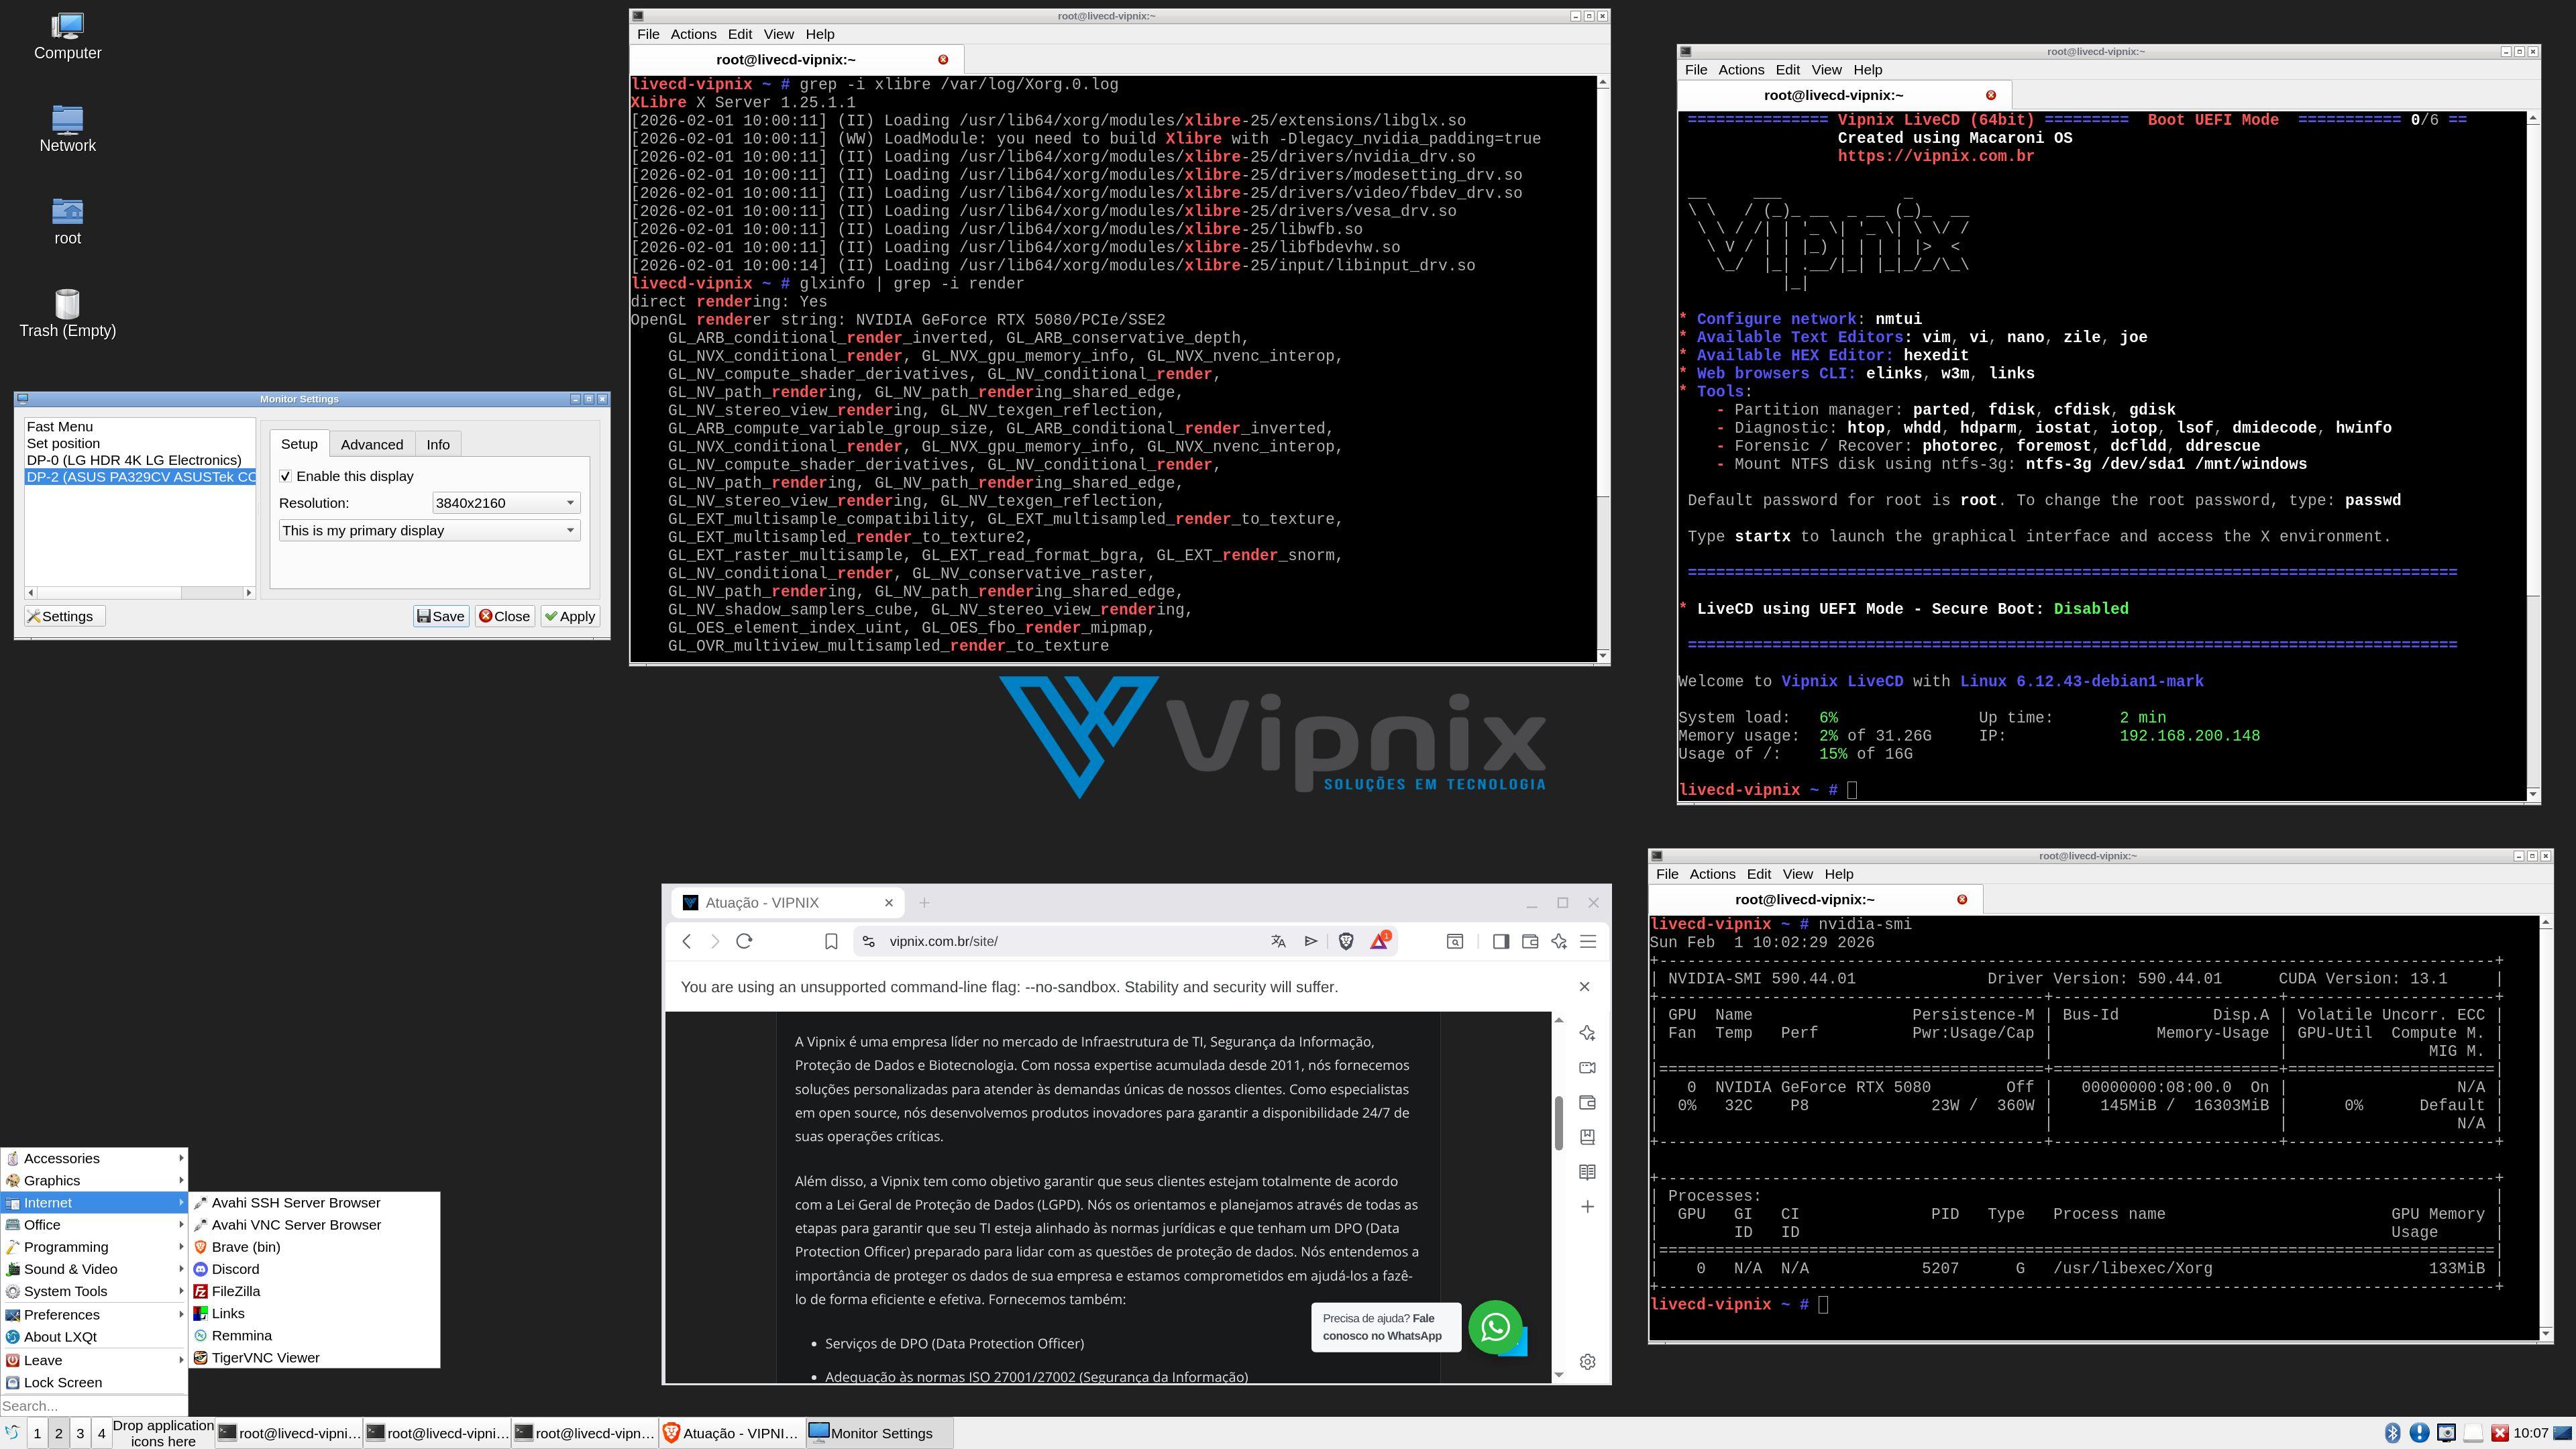Open About LXQt from the start menu
The height and width of the screenshot is (1449, 2576).
[94, 1337]
